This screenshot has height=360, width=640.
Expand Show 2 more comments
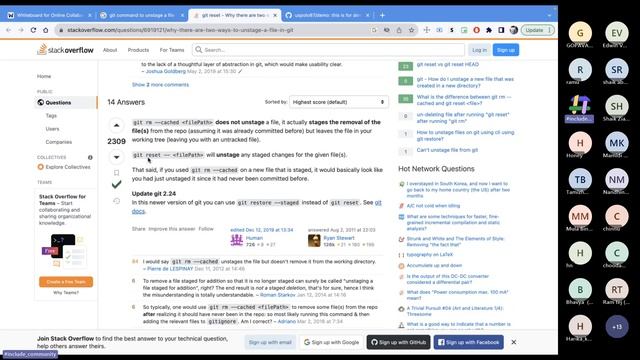tap(160, 85)
